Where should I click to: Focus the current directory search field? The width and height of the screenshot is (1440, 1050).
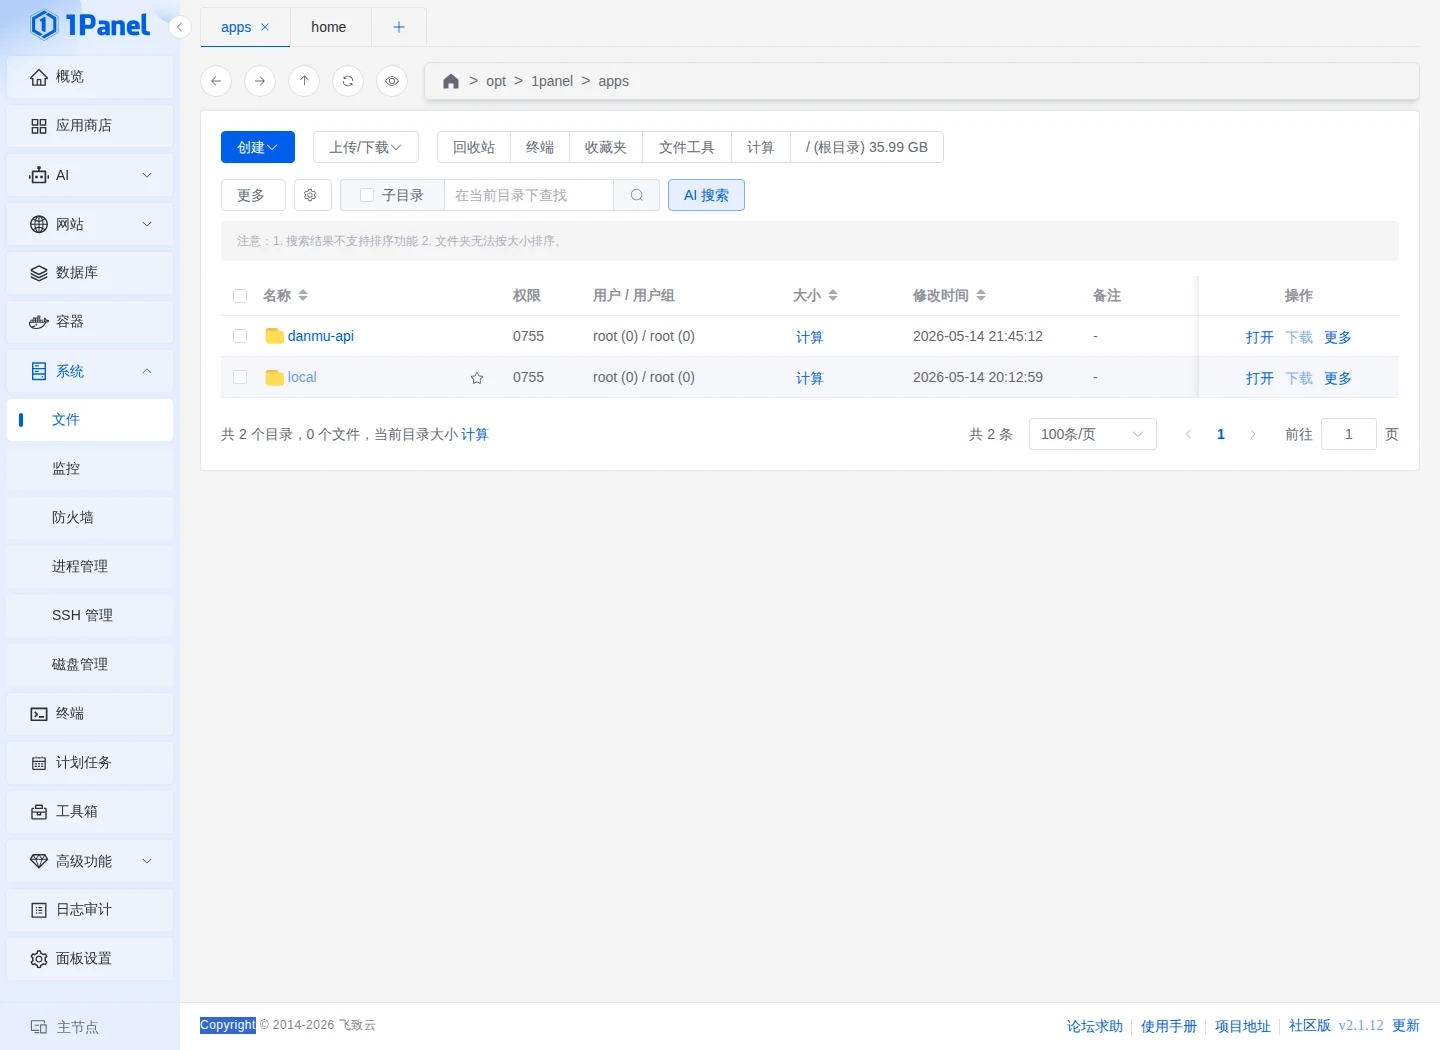(529, 195)
